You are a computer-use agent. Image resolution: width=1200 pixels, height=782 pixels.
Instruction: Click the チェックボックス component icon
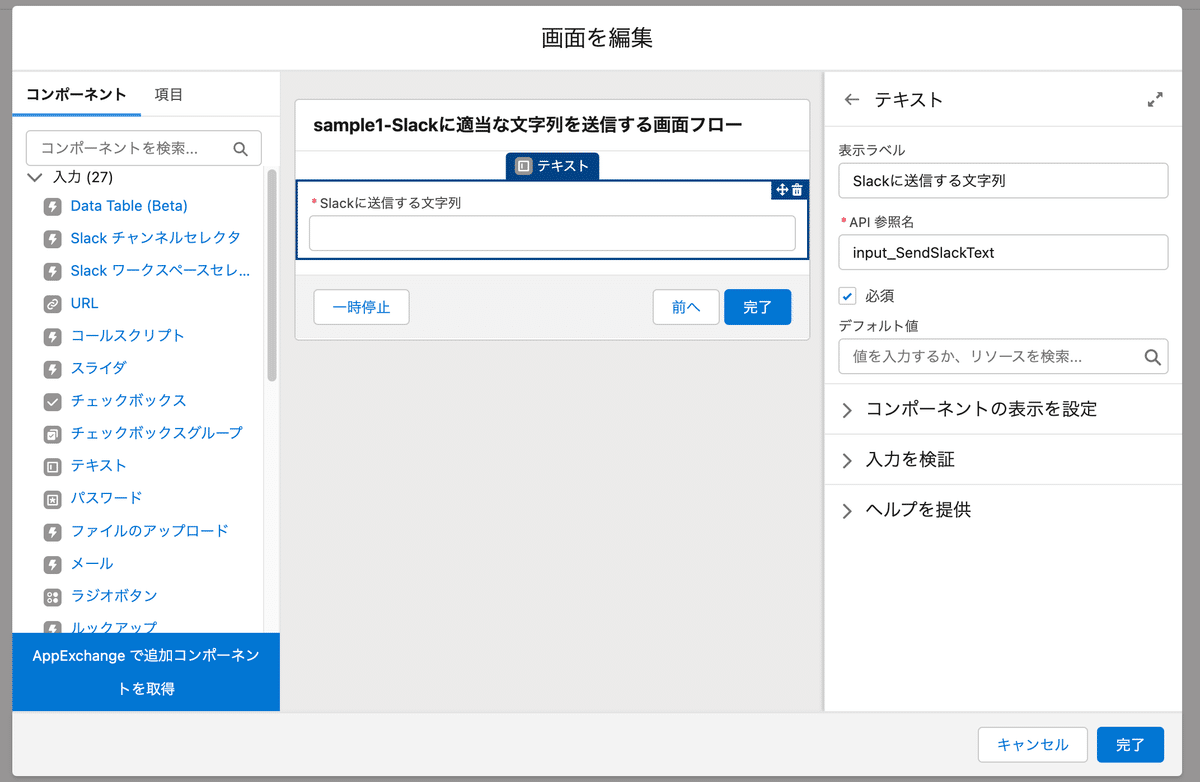click(53, 401)
